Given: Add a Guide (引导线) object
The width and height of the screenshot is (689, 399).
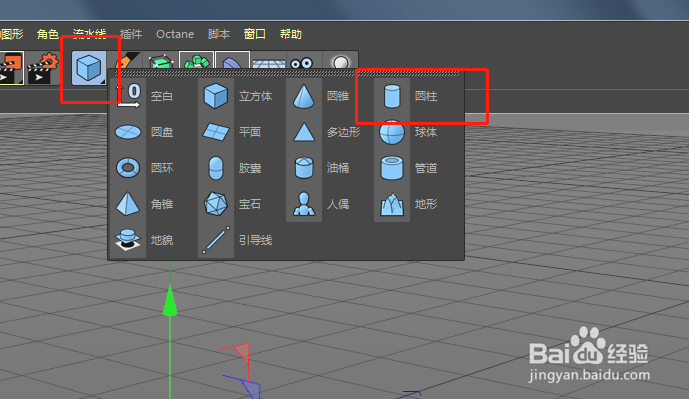Looking at the screenshot, I should 239,240.
